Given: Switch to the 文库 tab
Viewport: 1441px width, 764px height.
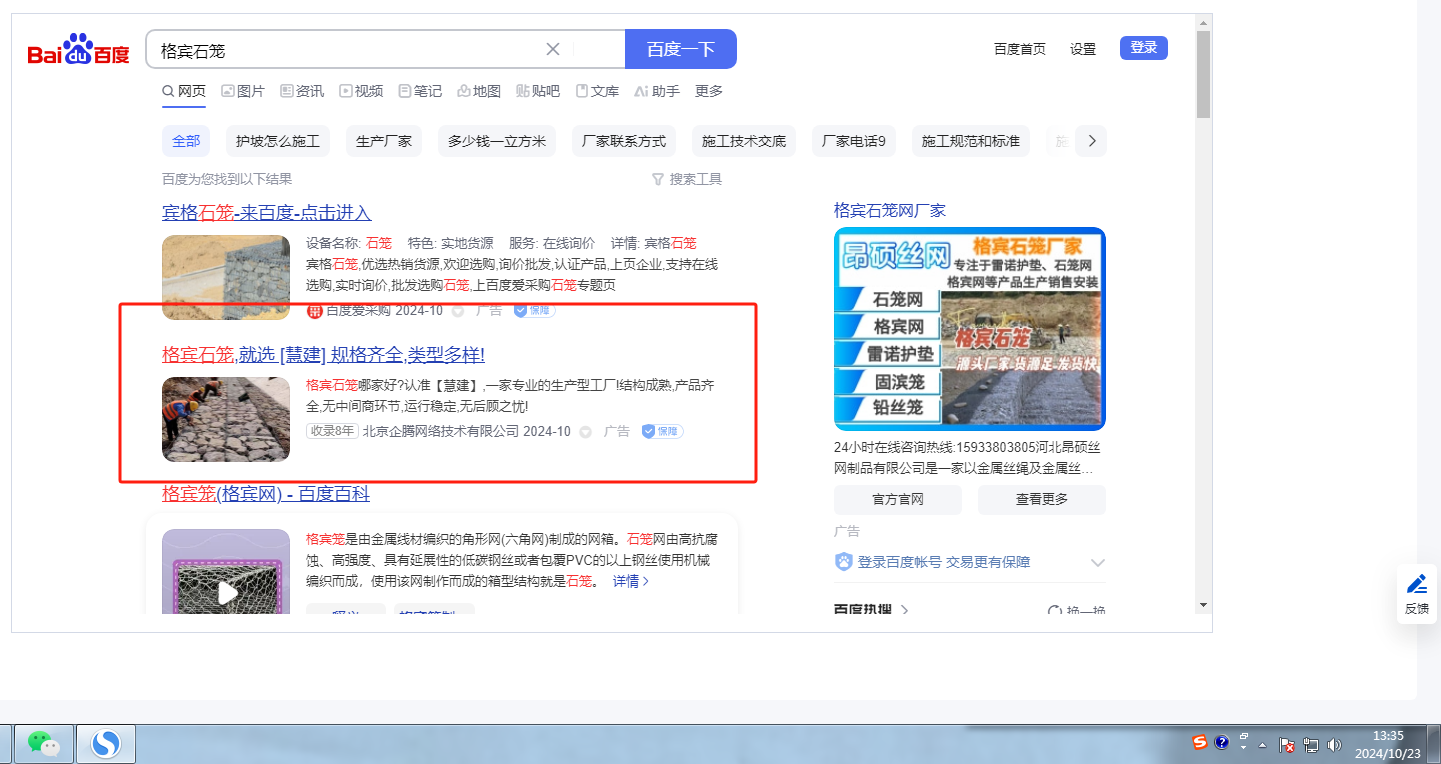Looking at the screenshot, I should [597, 91].
